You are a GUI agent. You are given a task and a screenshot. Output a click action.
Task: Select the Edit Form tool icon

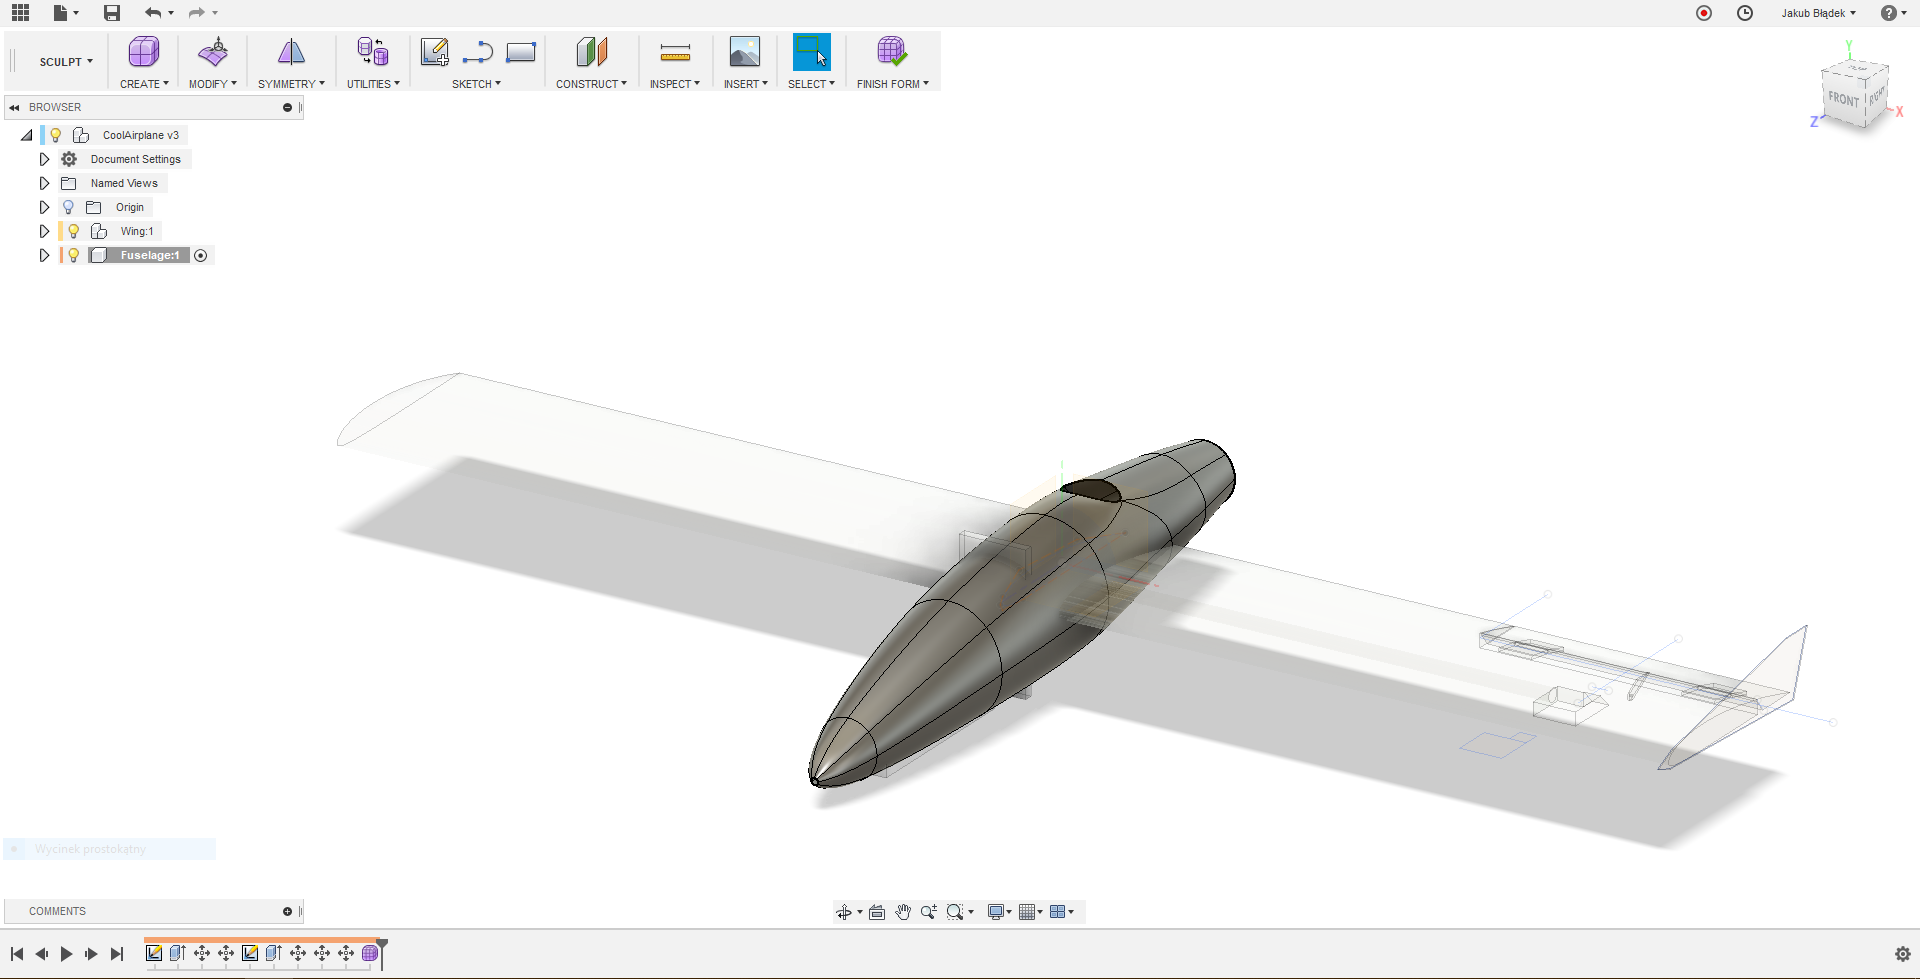[213, 52]
